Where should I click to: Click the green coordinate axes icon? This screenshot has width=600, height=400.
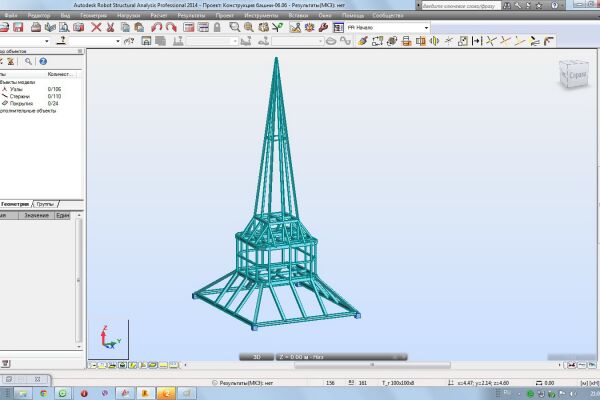click(278, 27)
